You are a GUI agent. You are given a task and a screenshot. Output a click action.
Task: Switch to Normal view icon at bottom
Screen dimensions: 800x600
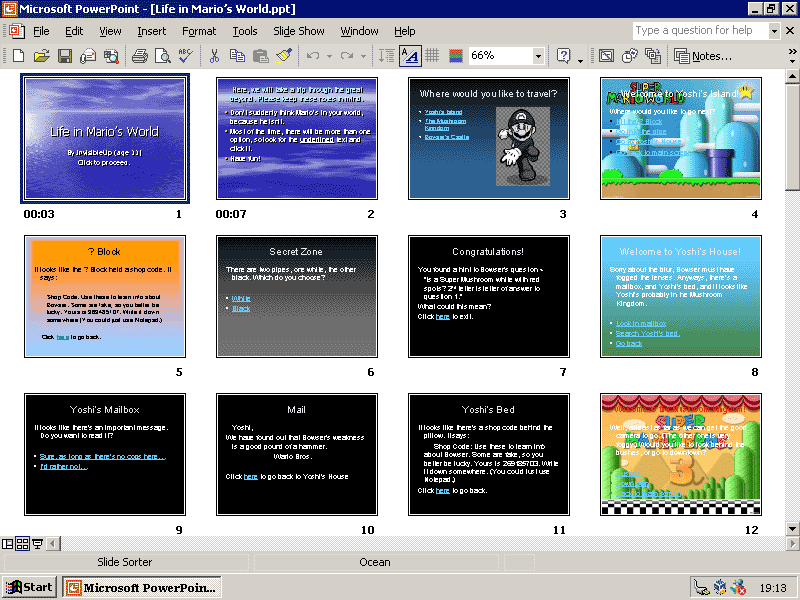pos(8,543)
